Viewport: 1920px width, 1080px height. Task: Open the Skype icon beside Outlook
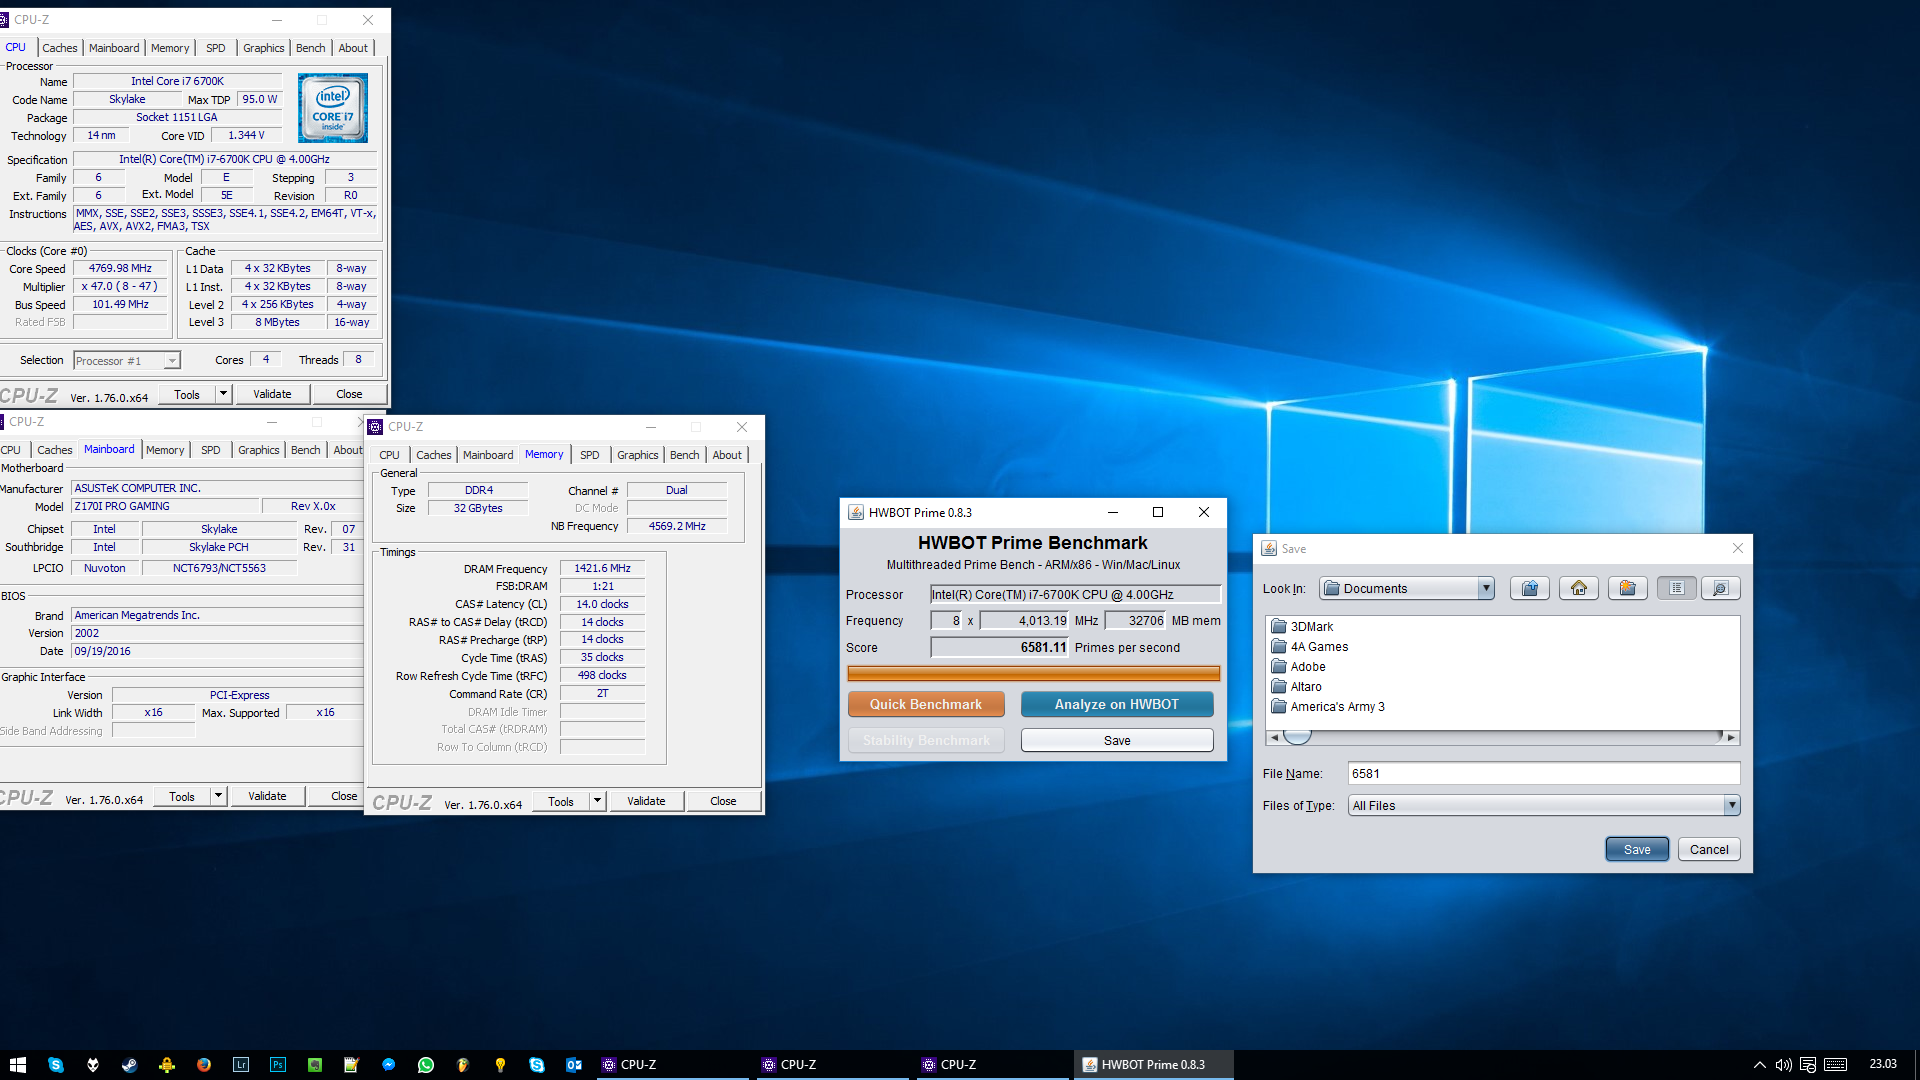click(x=537, y=1065)
